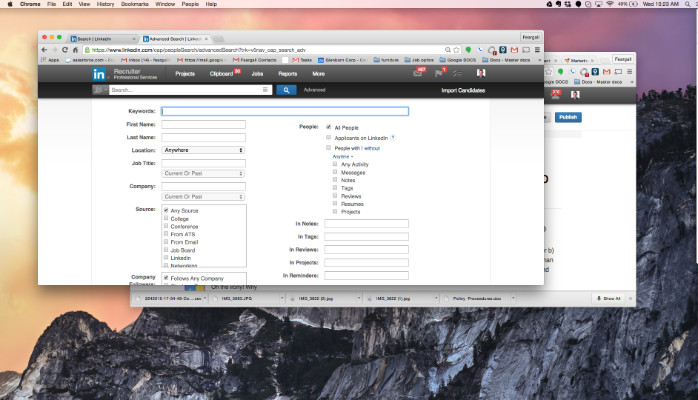
Task: Click the Publish button in the back window
Action: [x=568, y=117]
